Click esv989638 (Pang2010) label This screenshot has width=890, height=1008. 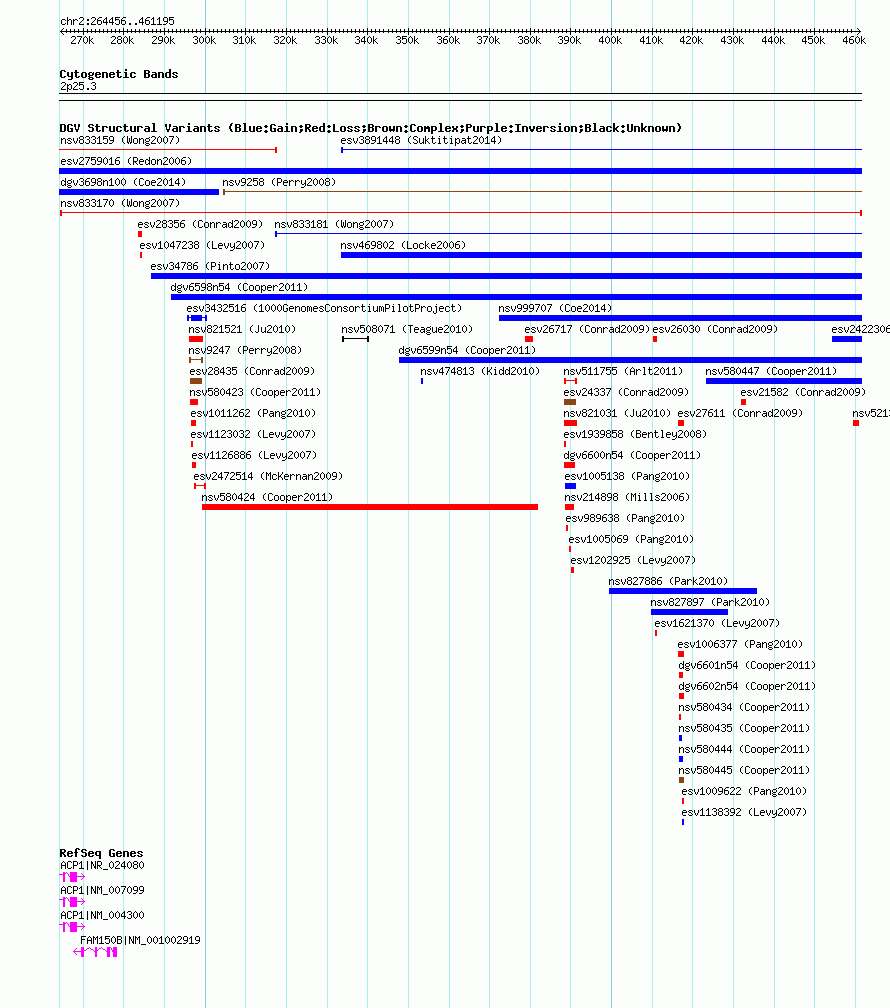(x=625, y=518)
